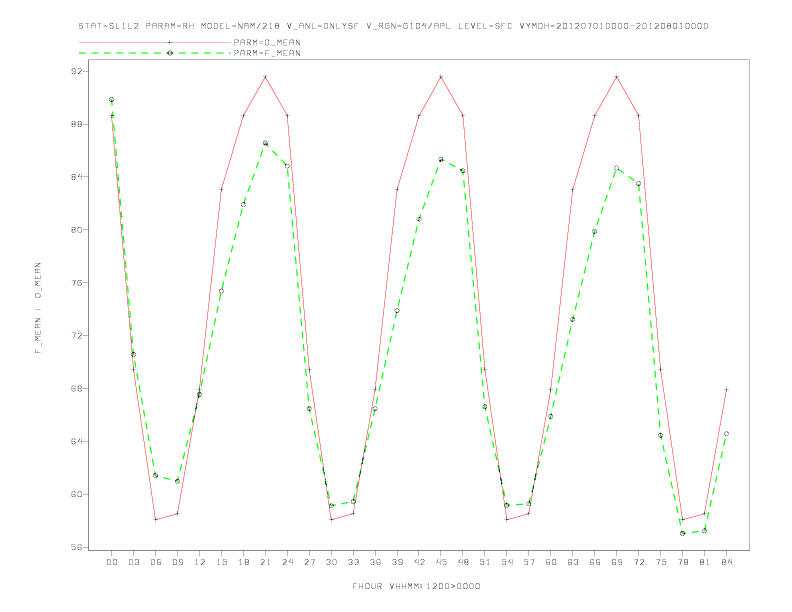The height and width of the screenshot is (612, 792).
Task: Click x-axis tick label 66
Action: tap(595, 562)
